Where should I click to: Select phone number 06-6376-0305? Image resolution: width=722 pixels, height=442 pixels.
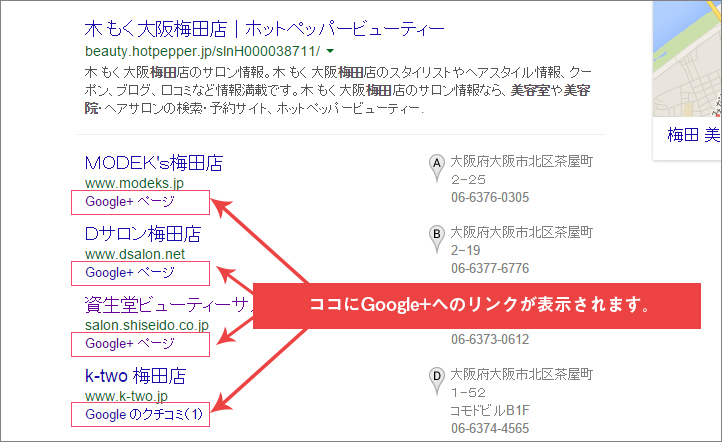[490, 198]
